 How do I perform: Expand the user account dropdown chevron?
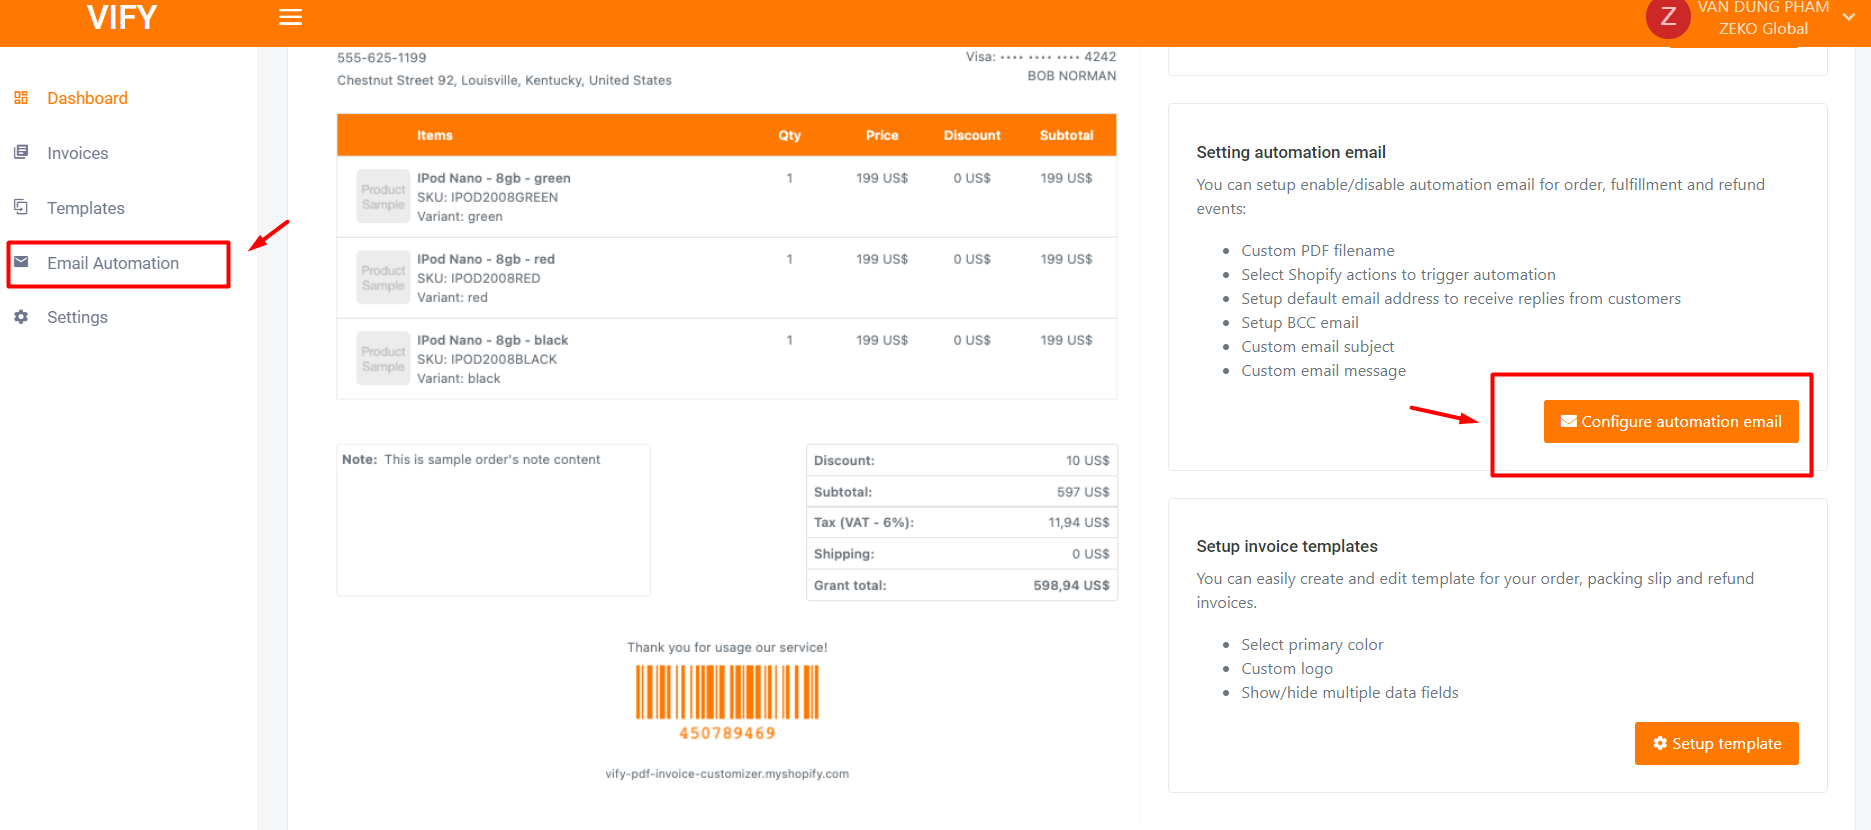pyautogui.click(x=1848, y=17)
